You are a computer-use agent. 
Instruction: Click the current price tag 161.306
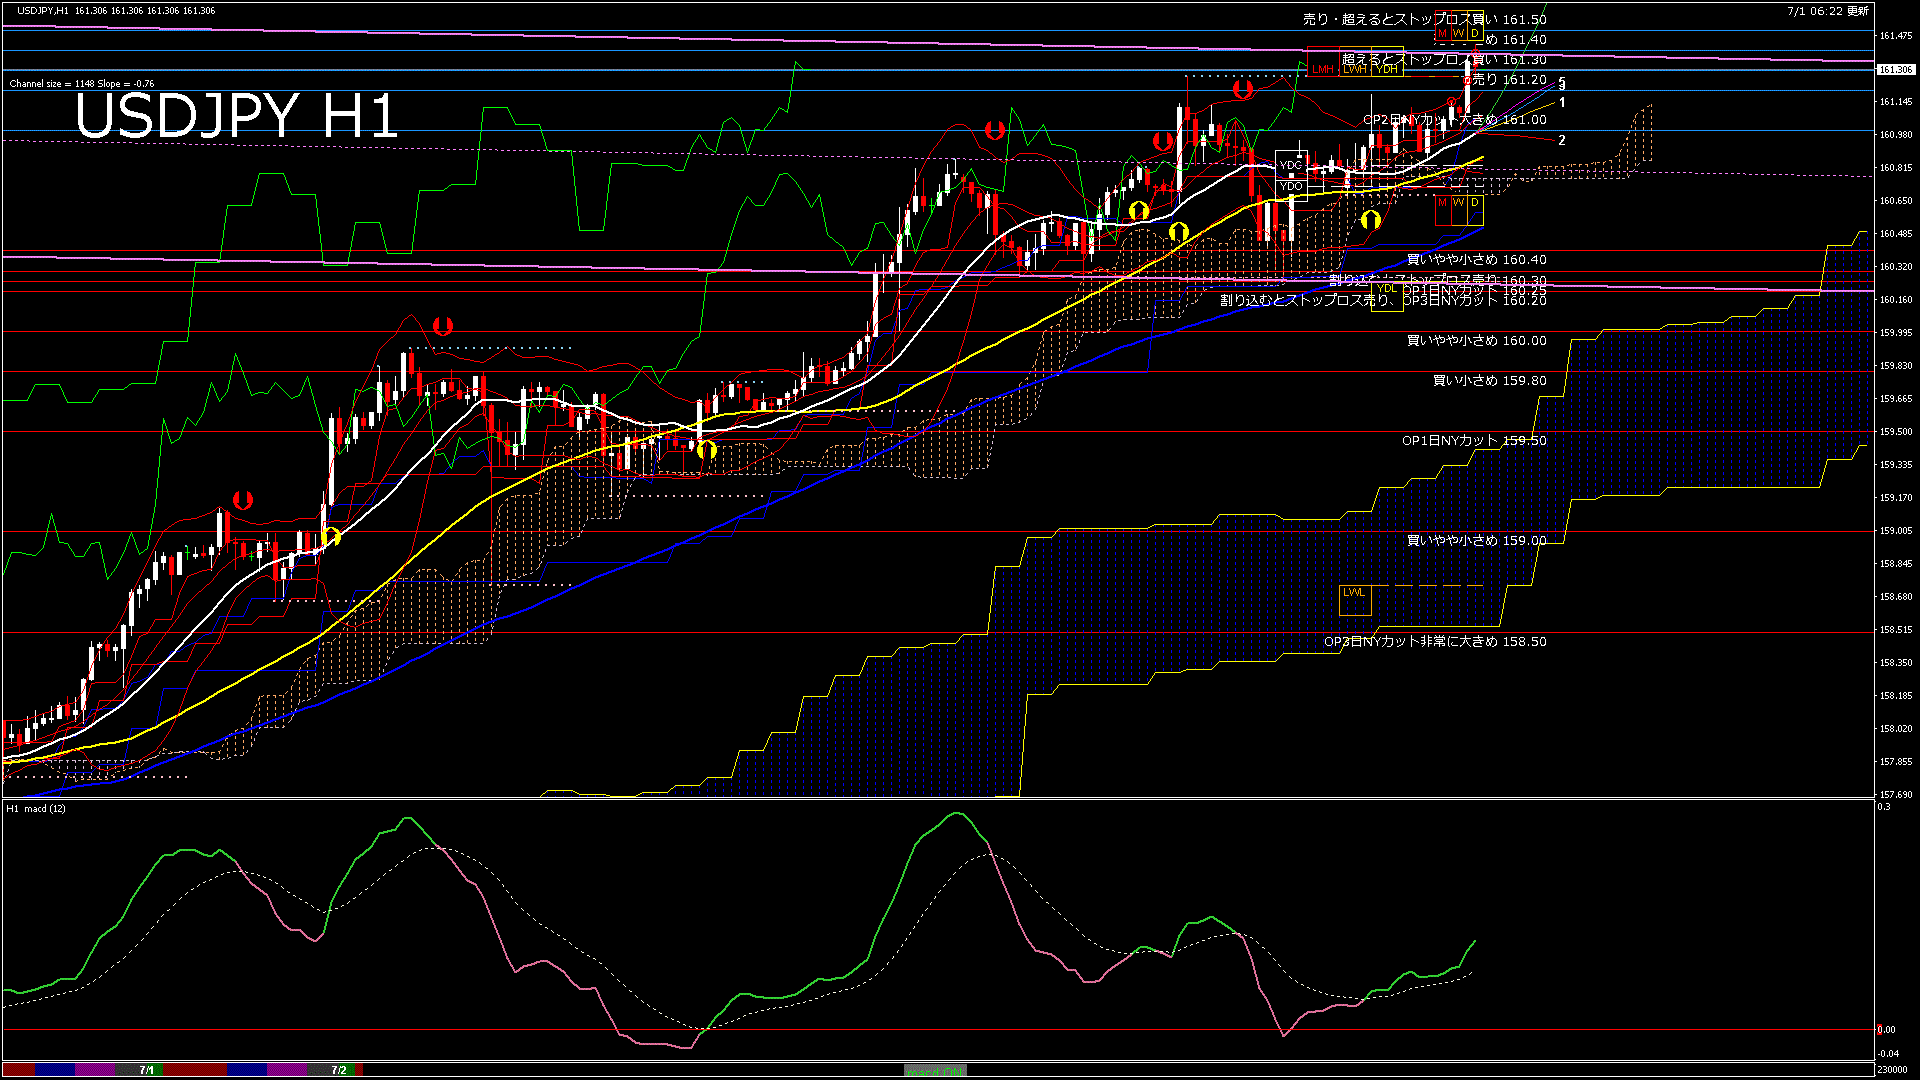click(x=1895, y=69)
